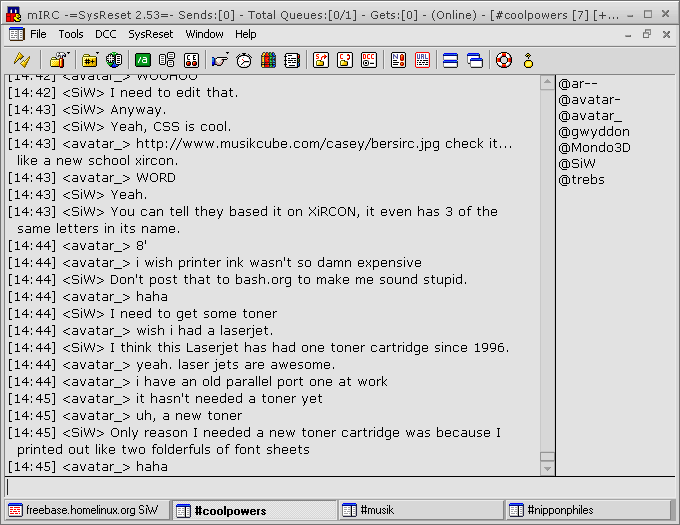Click the mIRC system menu icon beside File
Screen dimensions: 680x525
tap(16, 34)
